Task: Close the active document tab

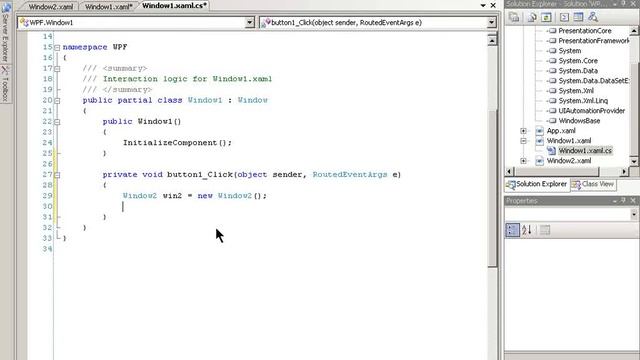Action: pos(493,6)
